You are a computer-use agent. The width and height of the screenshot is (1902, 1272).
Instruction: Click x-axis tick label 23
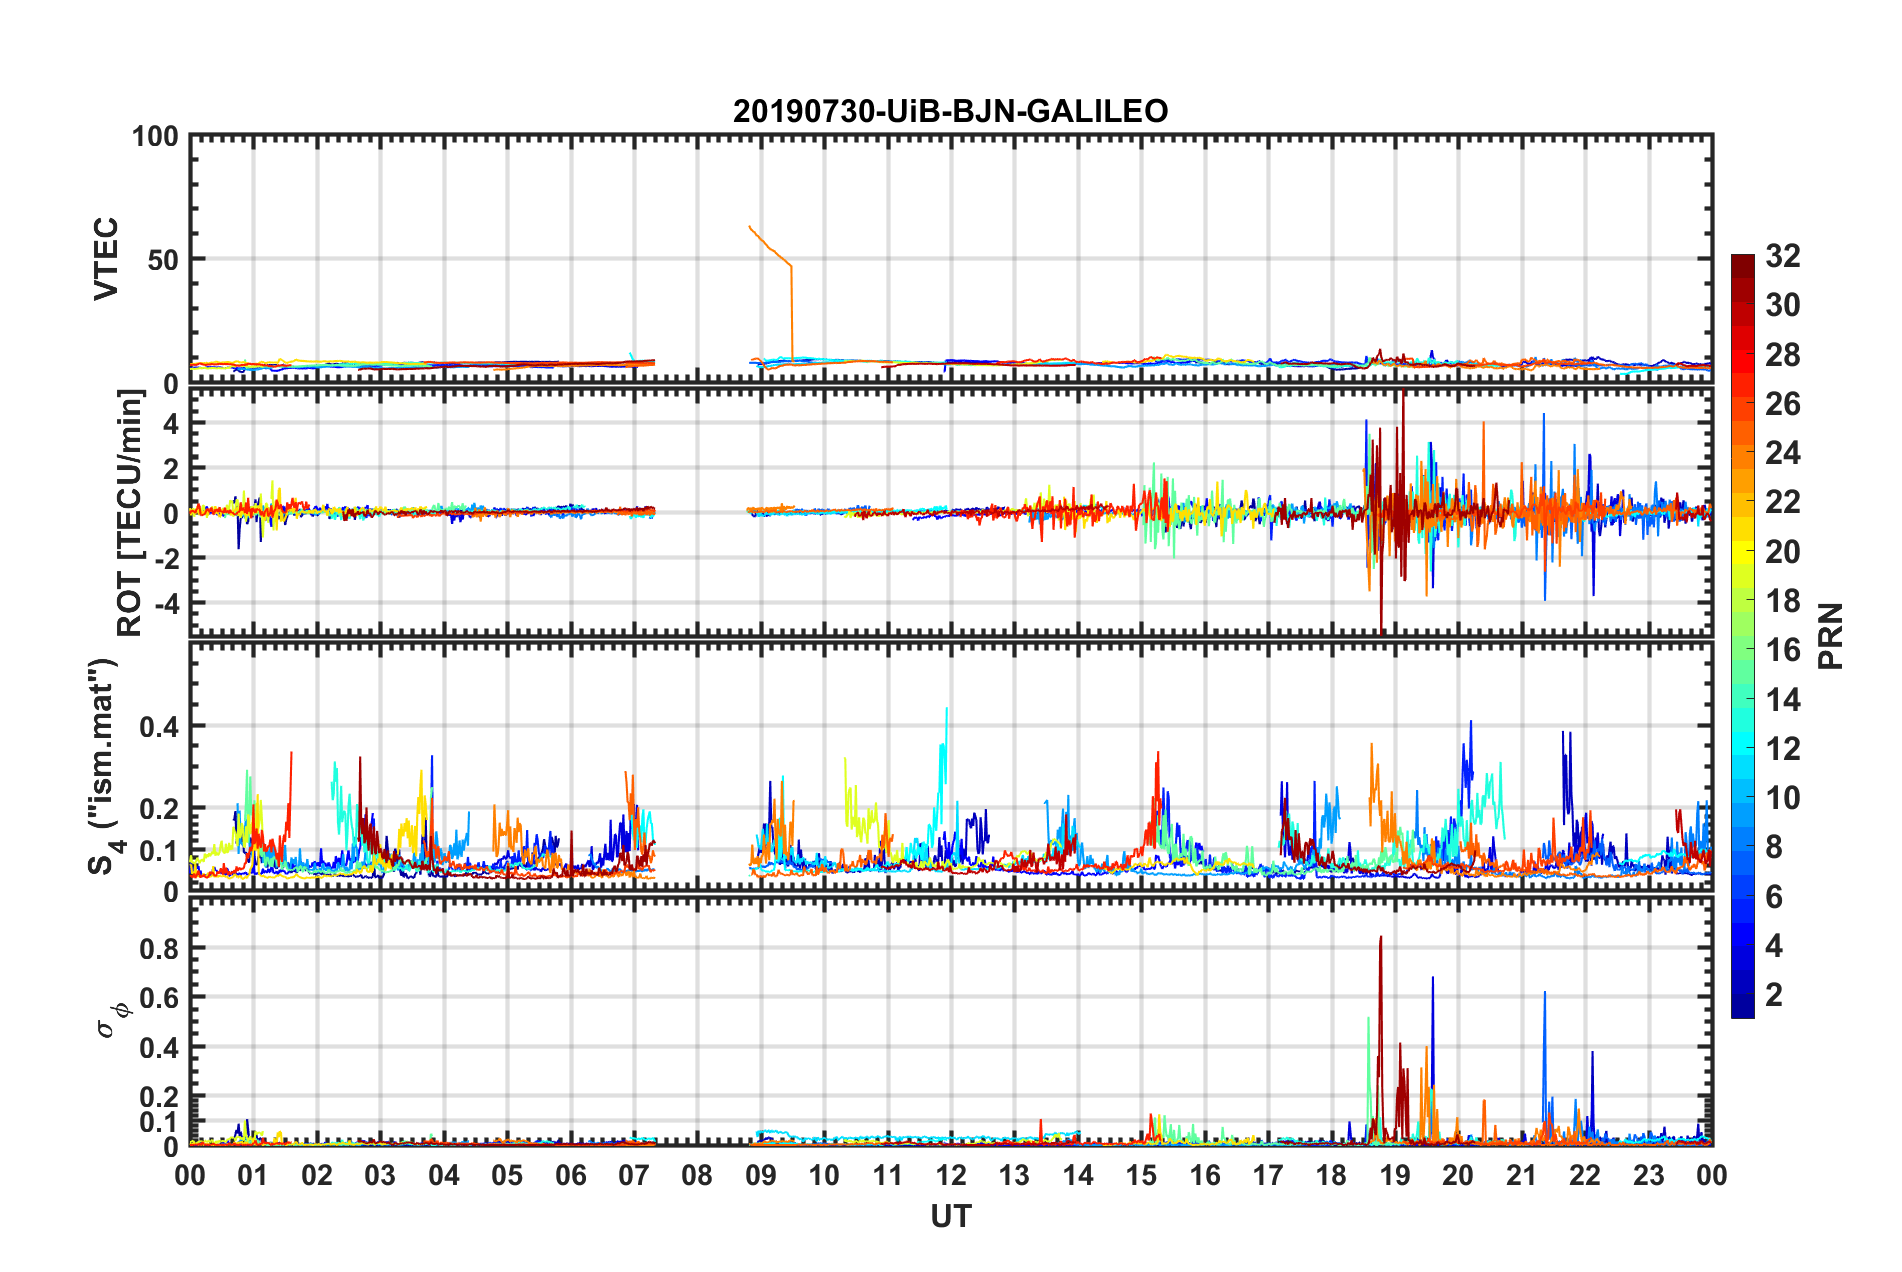point(1648,1175)
